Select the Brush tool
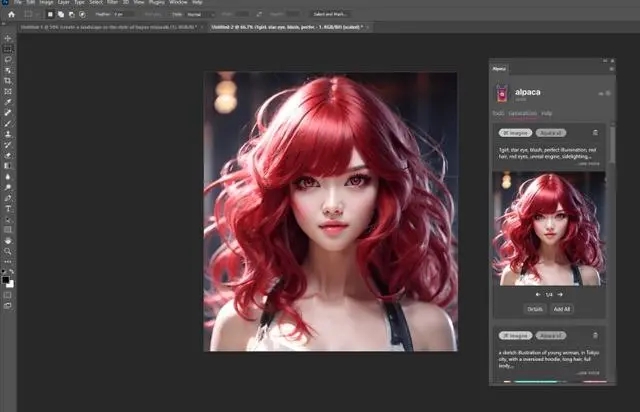640x412 pixels. (x=8, y=123)
